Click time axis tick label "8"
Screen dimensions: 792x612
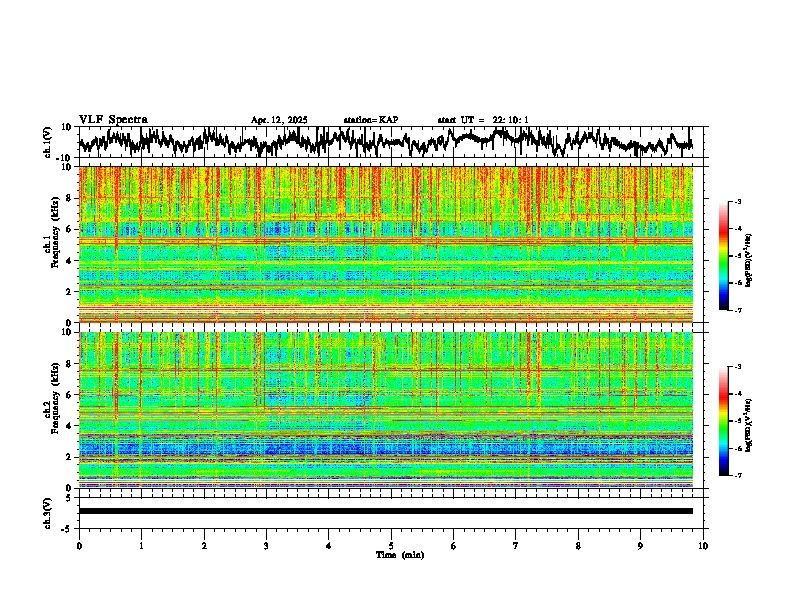pos(578,546)
